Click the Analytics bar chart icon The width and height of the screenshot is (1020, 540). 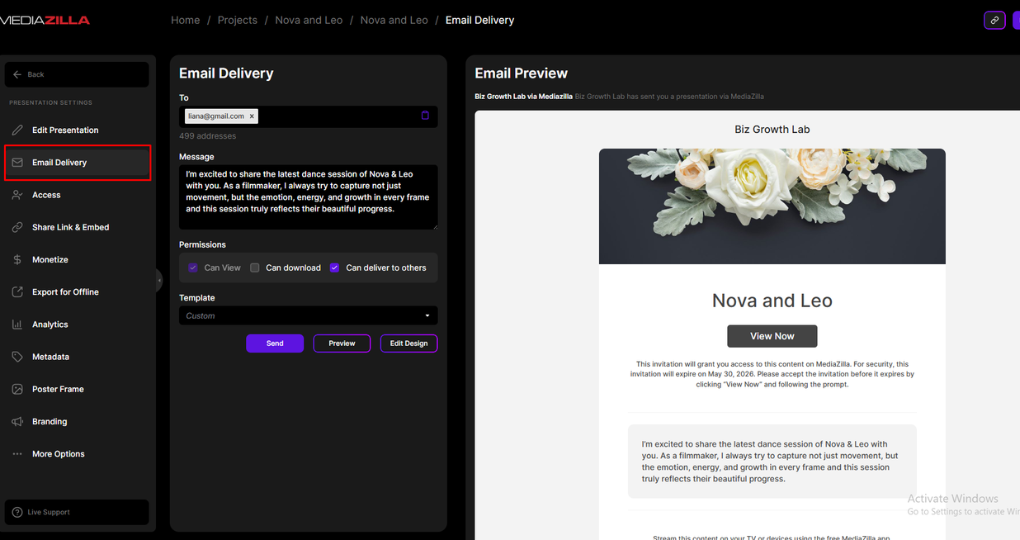click(18, 325)
